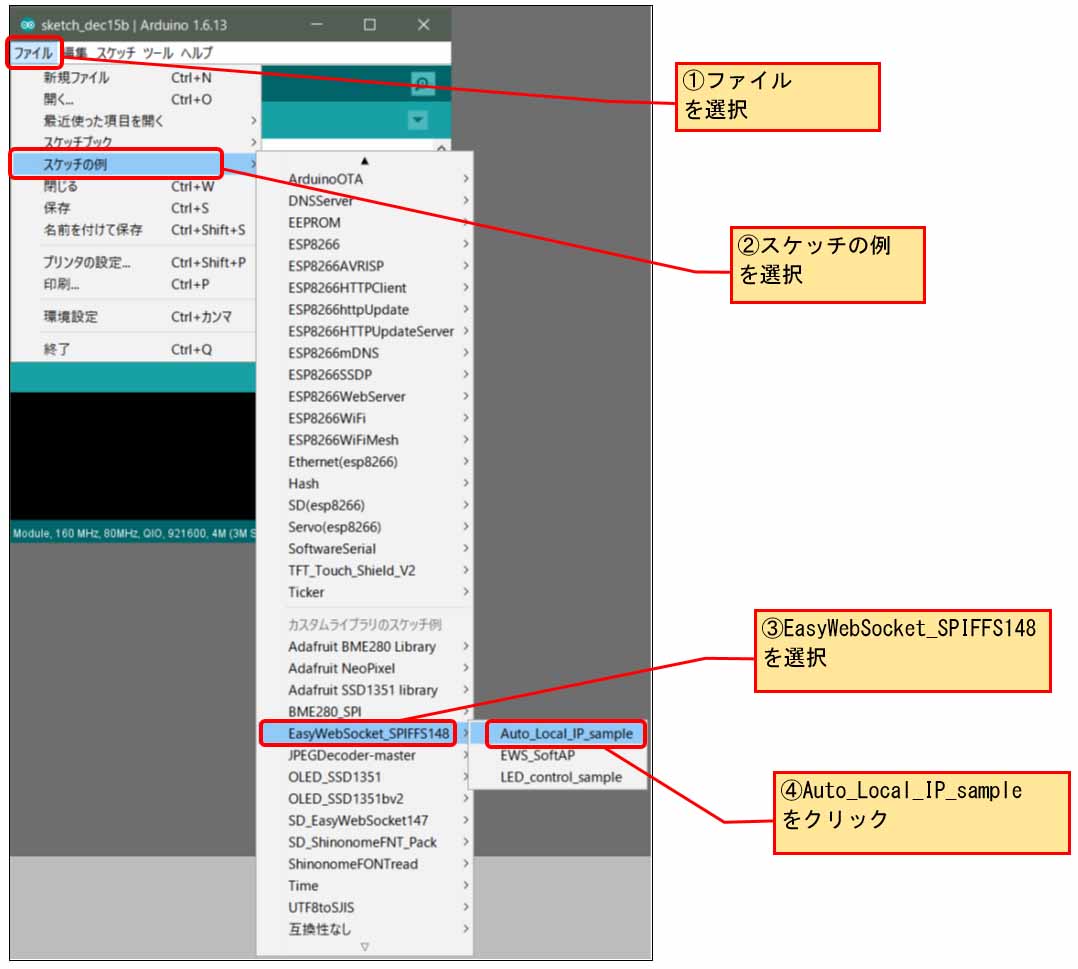Image resolution: width=1078 pixels, height=969 pixels.
Task: Open BME280_SPI examples entry
Action: coord(366,712)
